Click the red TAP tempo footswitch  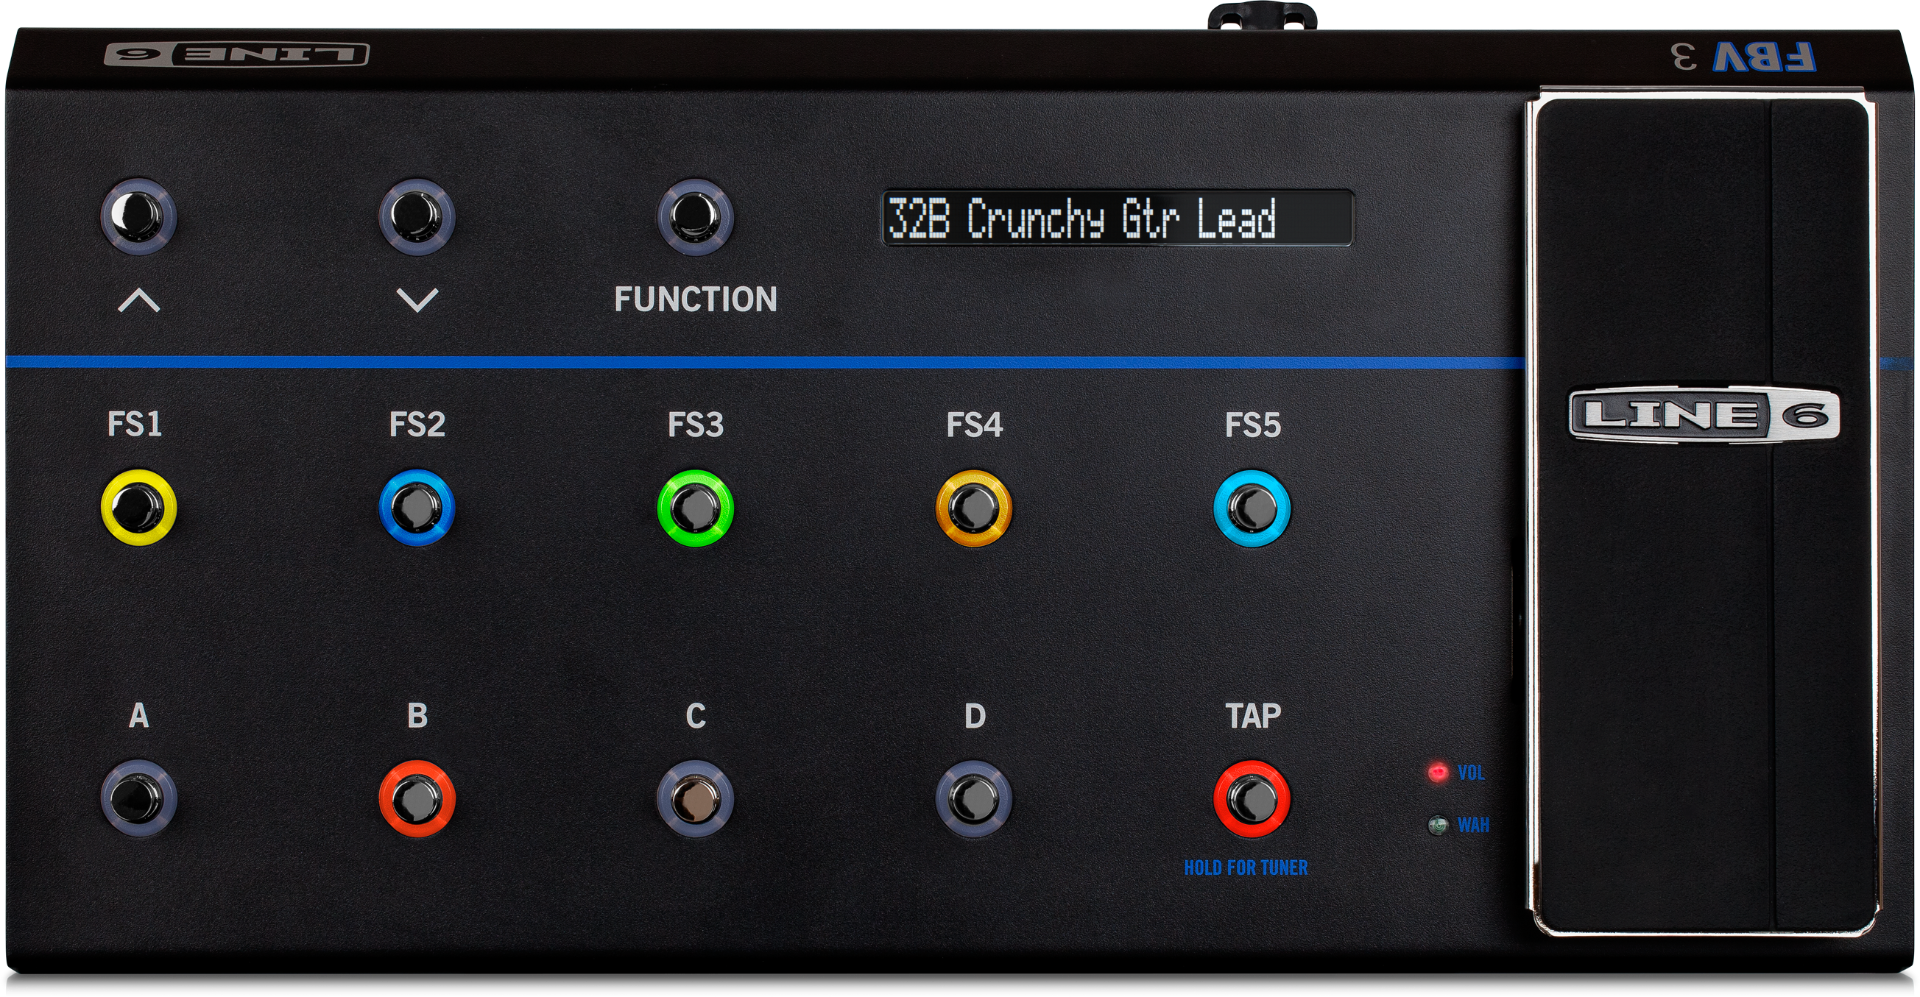(1252, 798)
